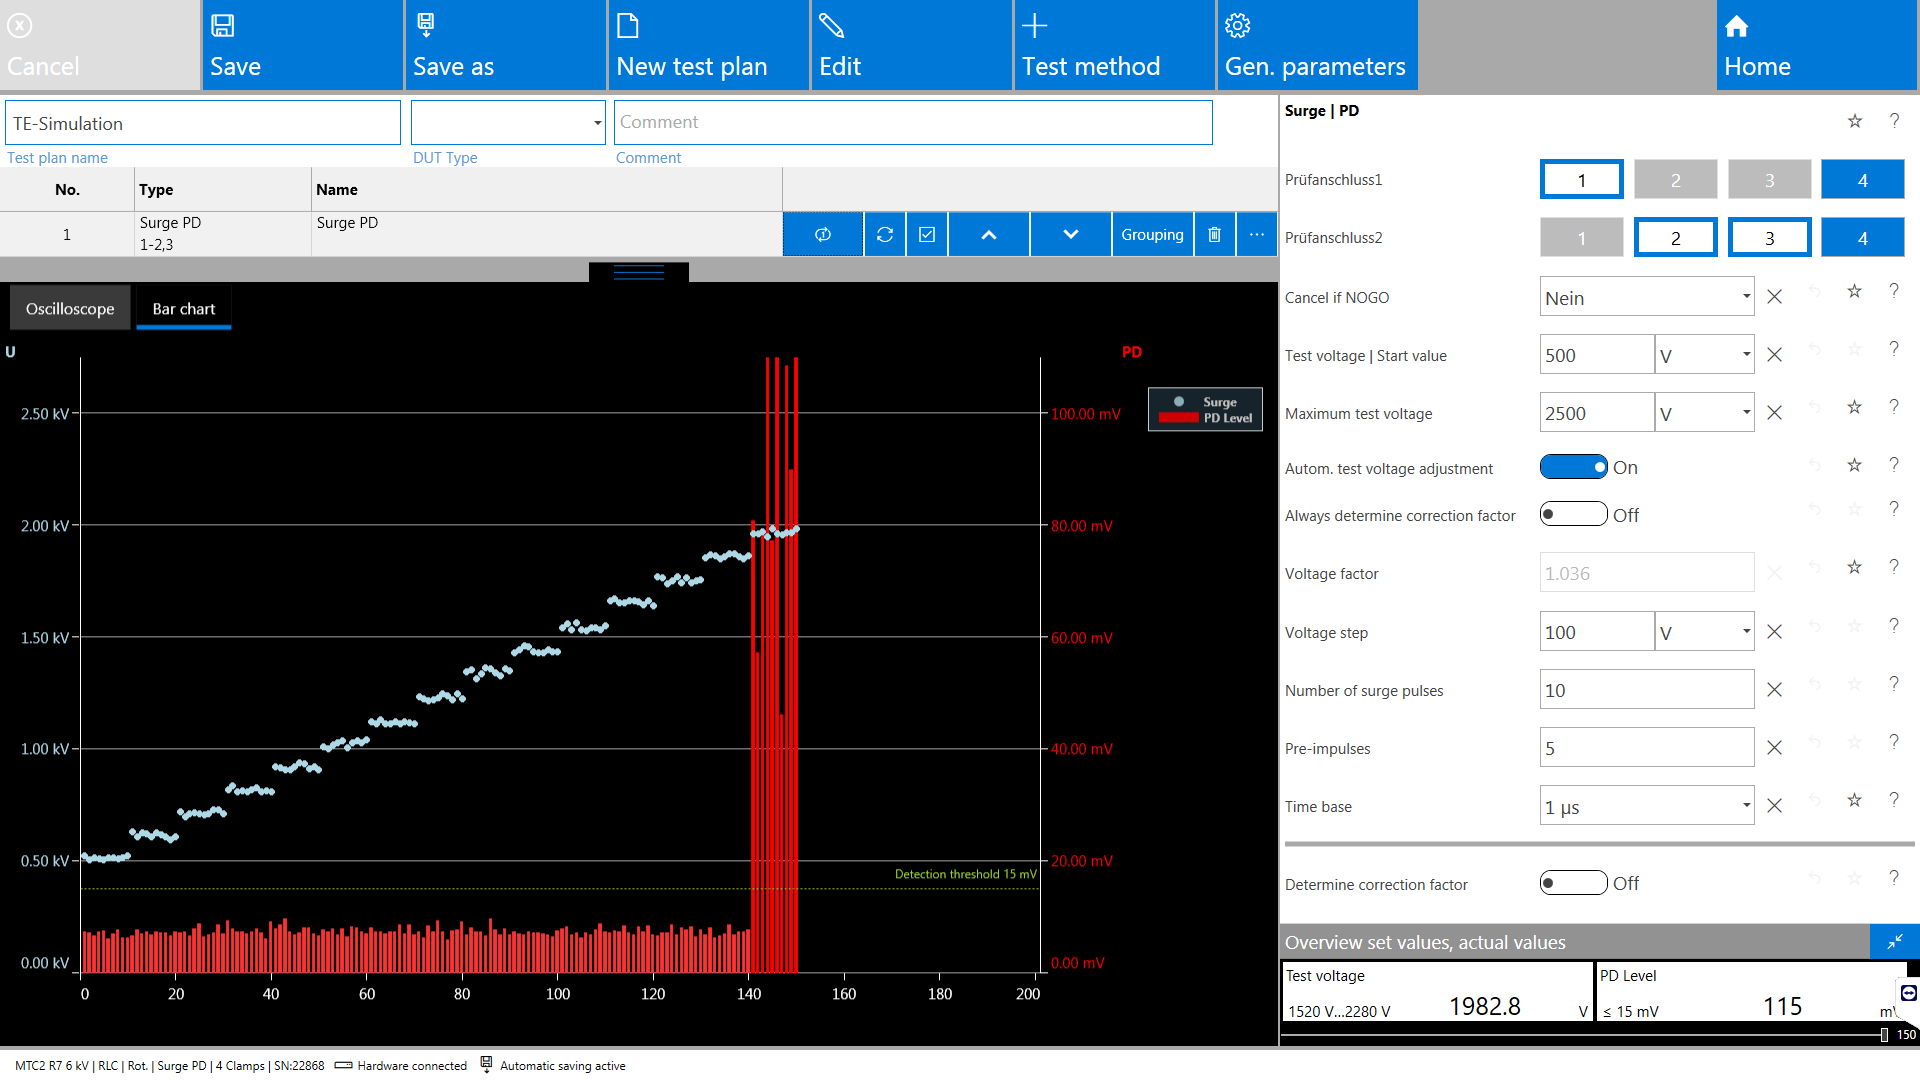
Task: Delete test step with trash icon
Action: click(x=1214, y=234)
